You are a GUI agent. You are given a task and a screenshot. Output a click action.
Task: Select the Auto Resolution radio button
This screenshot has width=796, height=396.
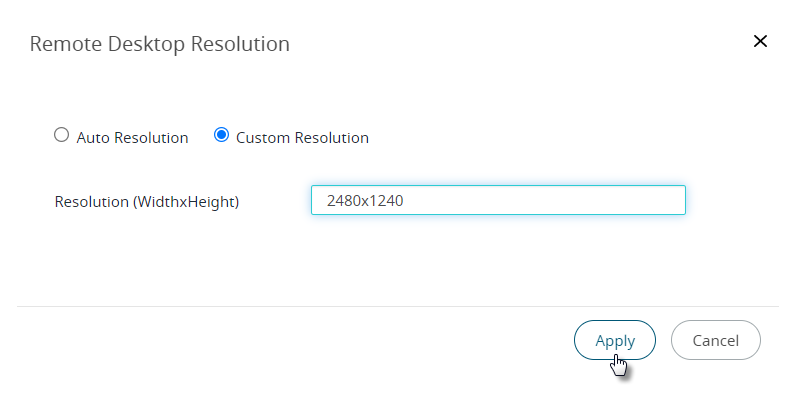(61, 135)
